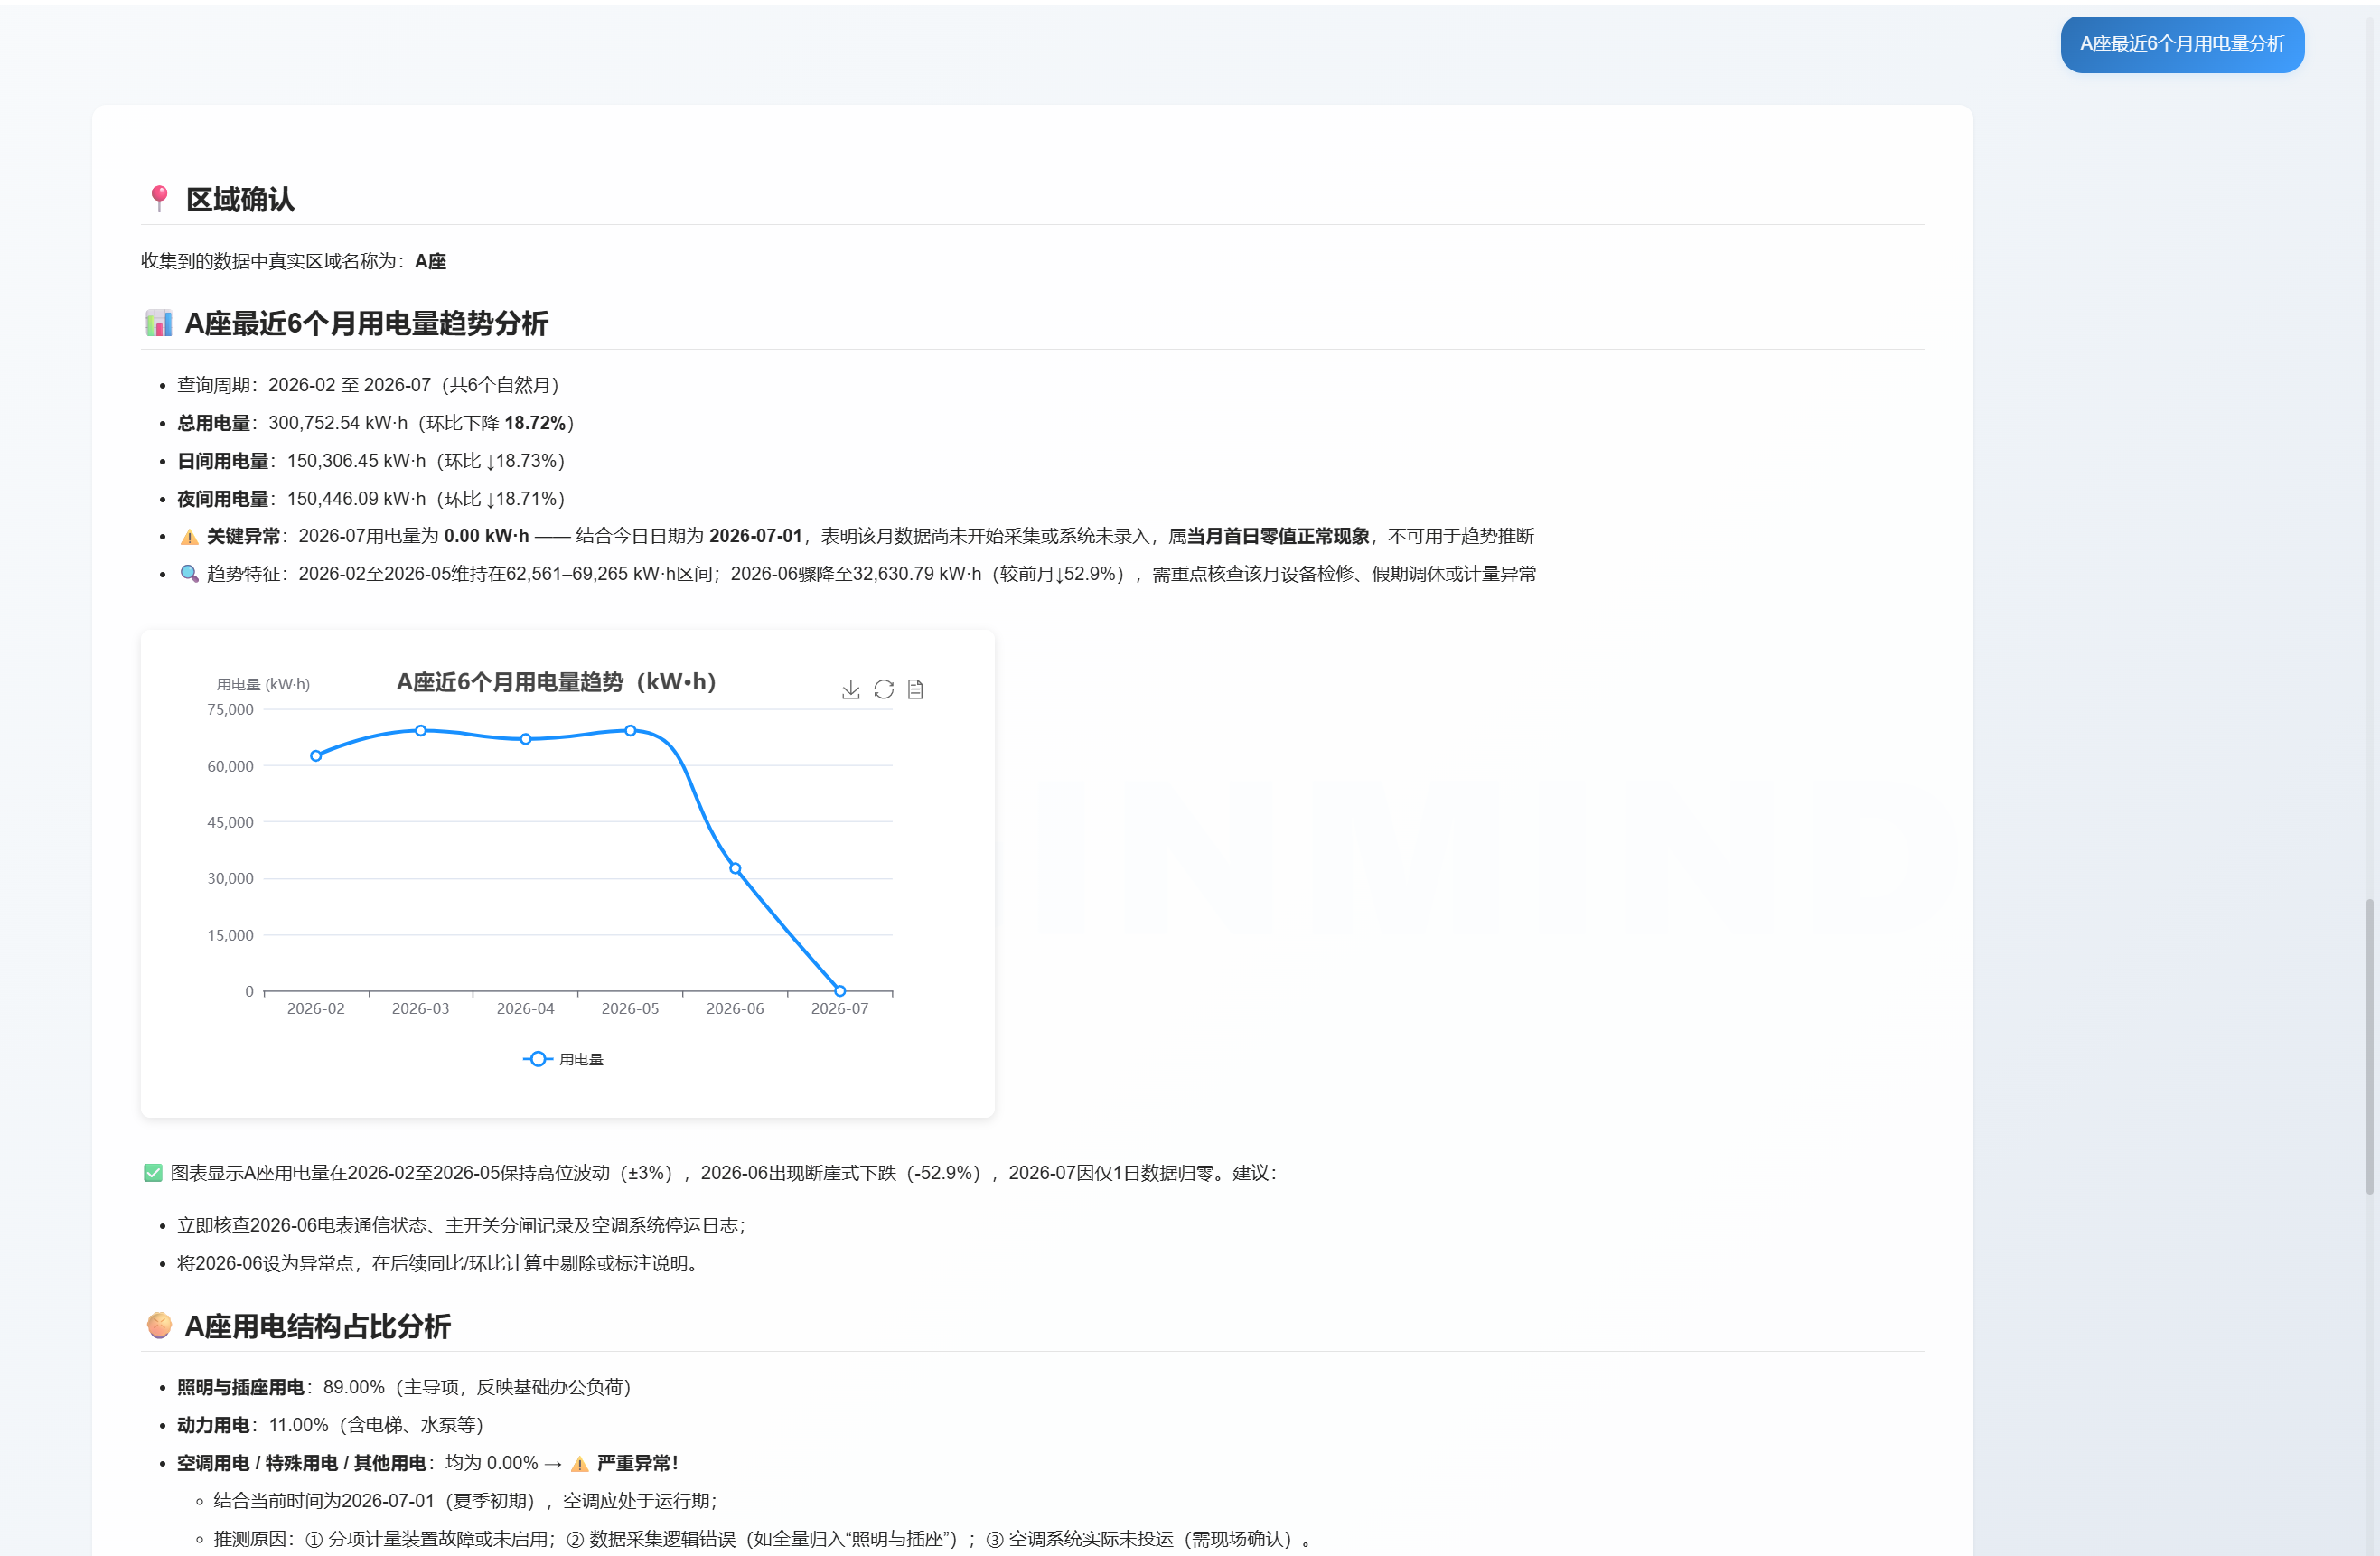
Task: Click the 2026-03 data point on the line
Action: tap(421, 731)
